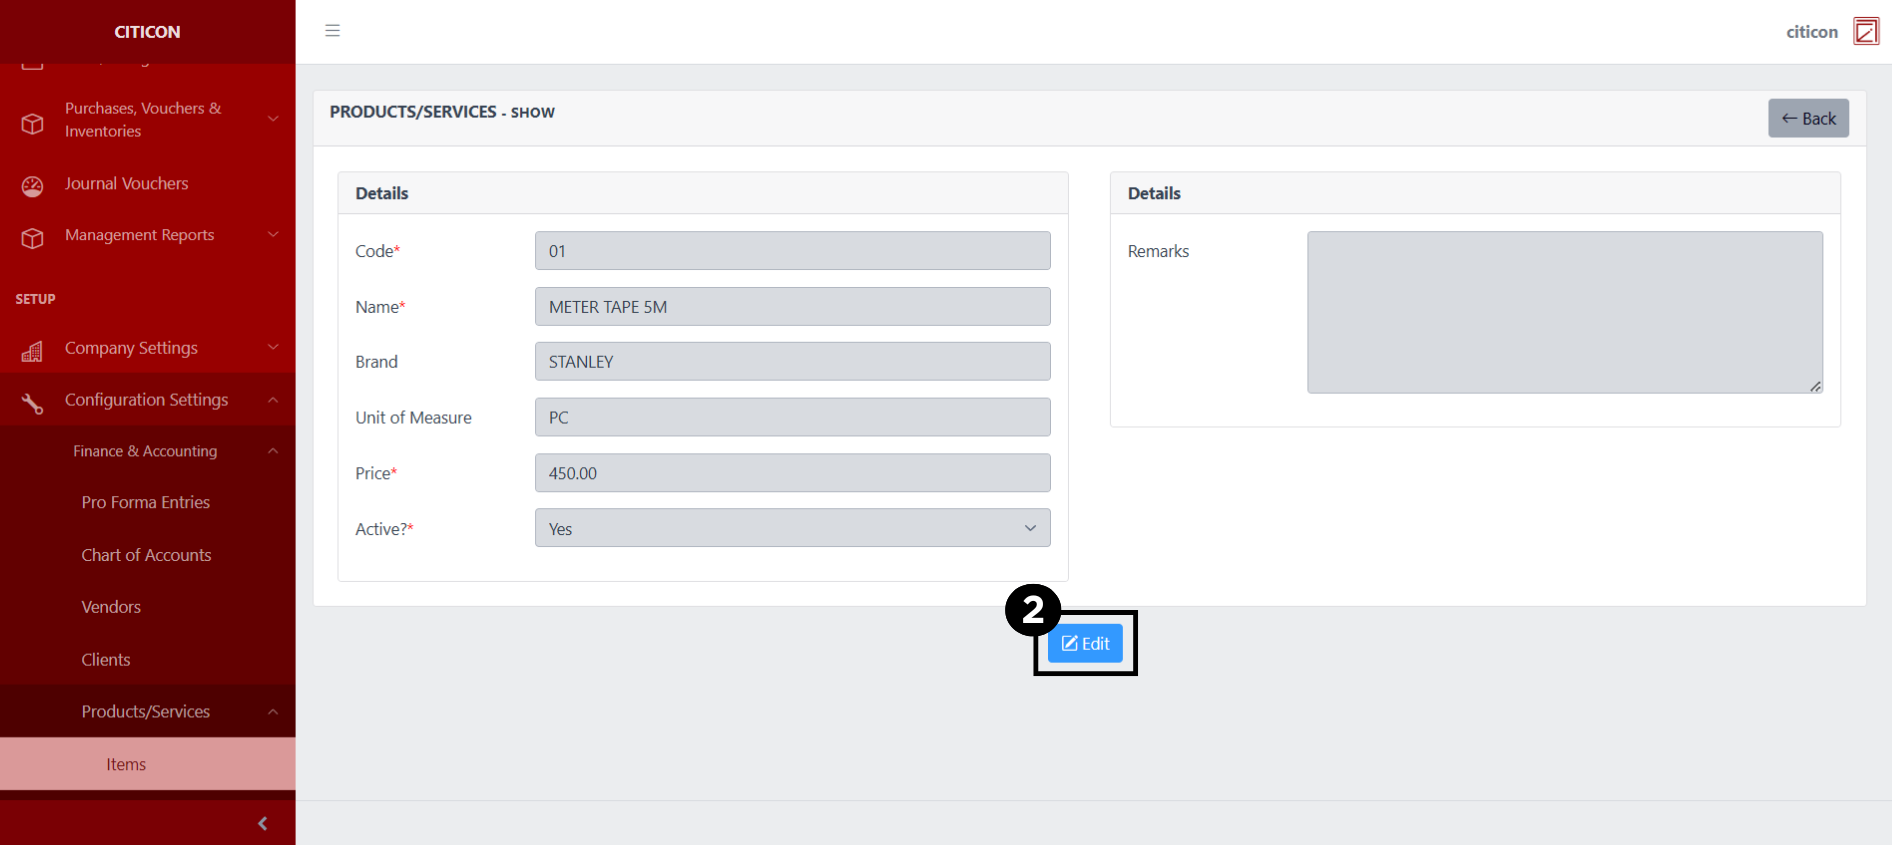This screenshot has width=1892, height=845.
Task: Click the Price field 450.00
Action: click(792, 473)
